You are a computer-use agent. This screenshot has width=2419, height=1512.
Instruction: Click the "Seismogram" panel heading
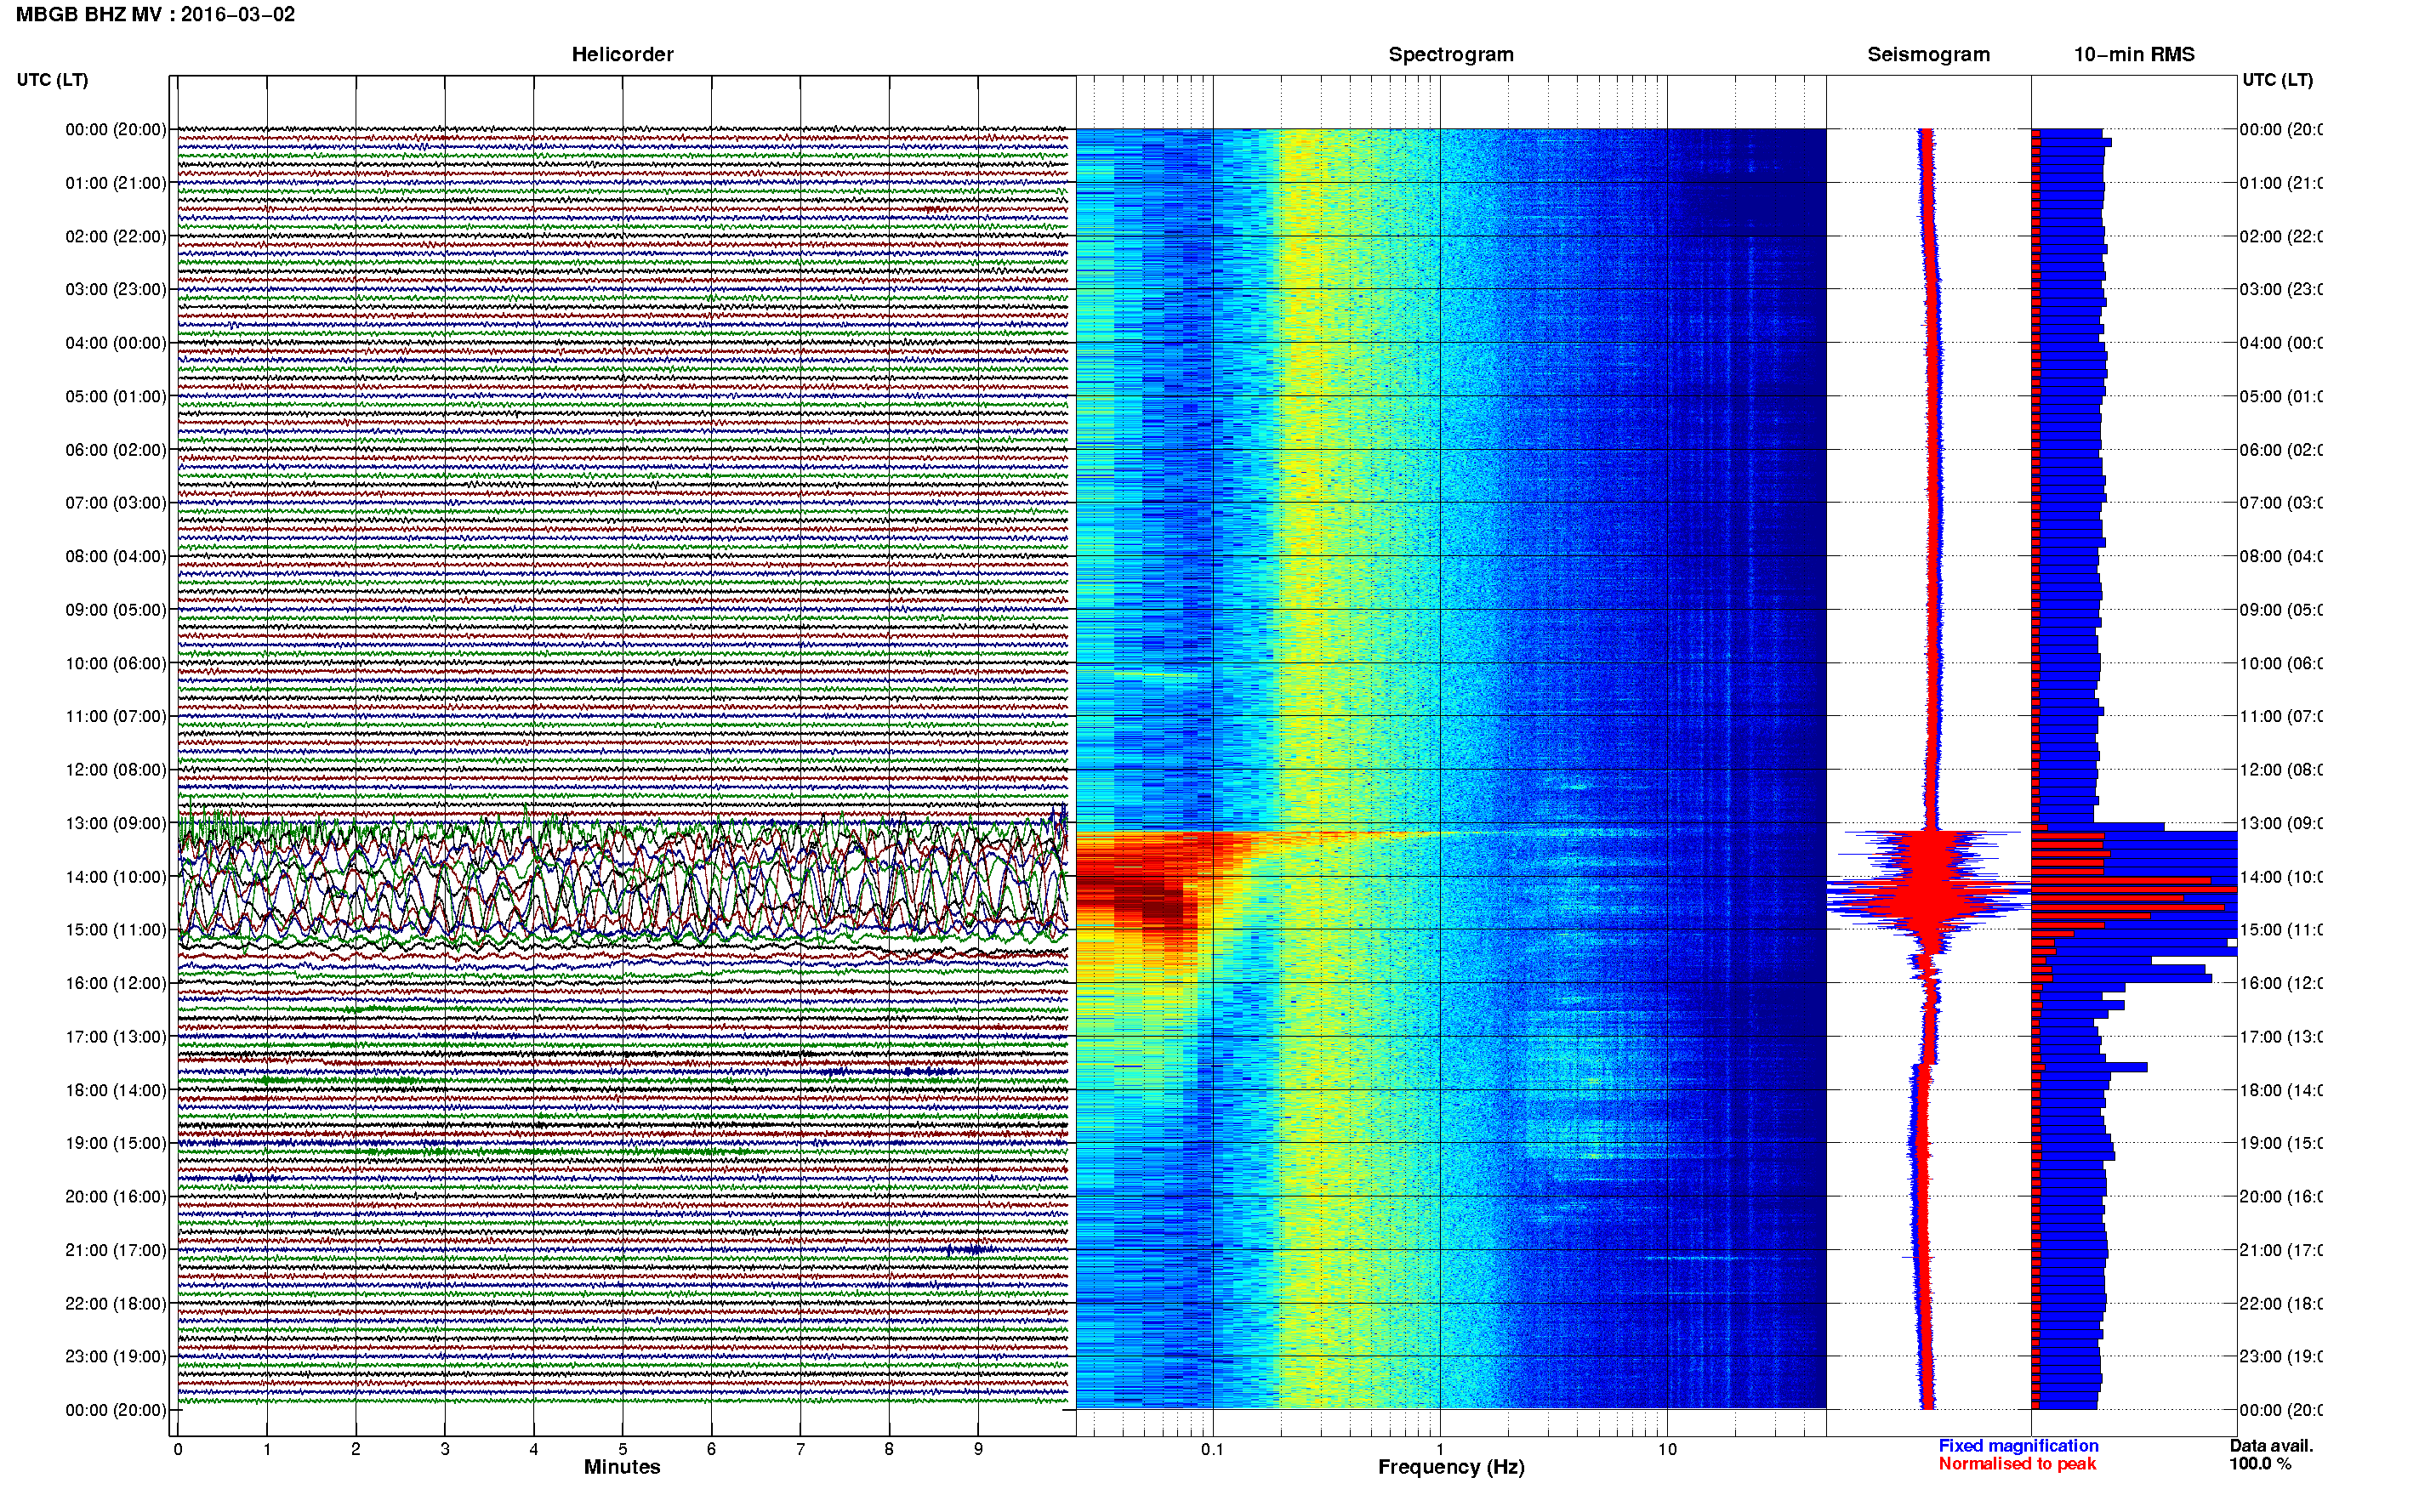(1928, 54)
